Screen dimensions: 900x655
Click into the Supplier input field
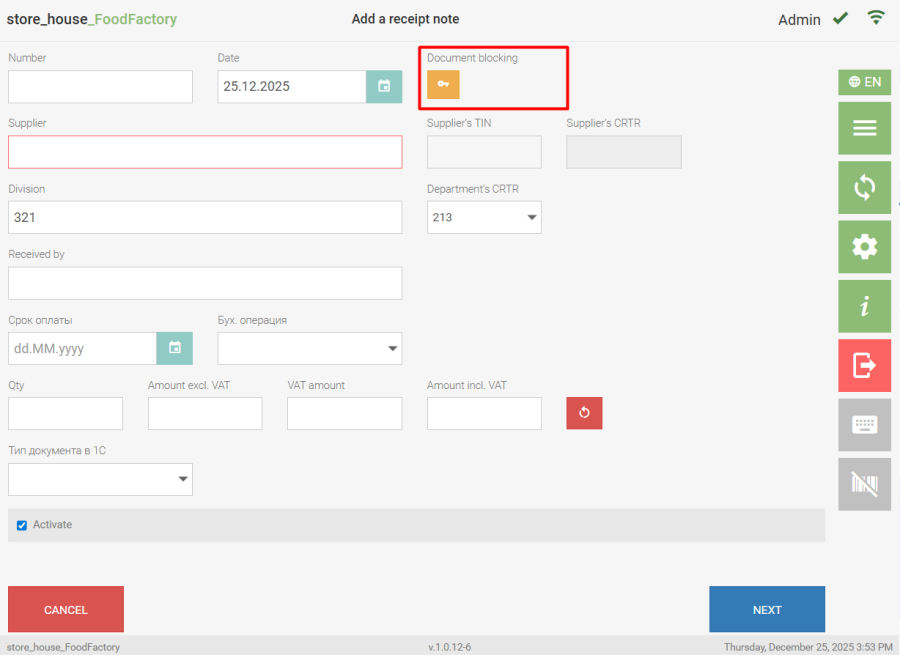click(x=205, y=152)
